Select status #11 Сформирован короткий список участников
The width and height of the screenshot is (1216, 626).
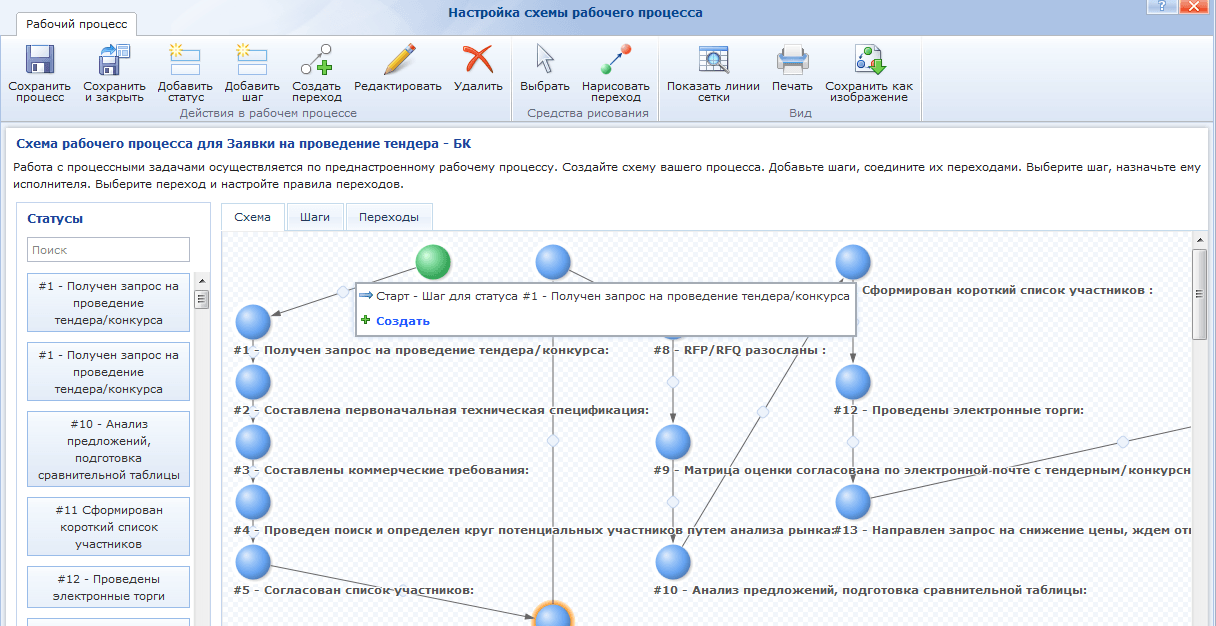108,526
